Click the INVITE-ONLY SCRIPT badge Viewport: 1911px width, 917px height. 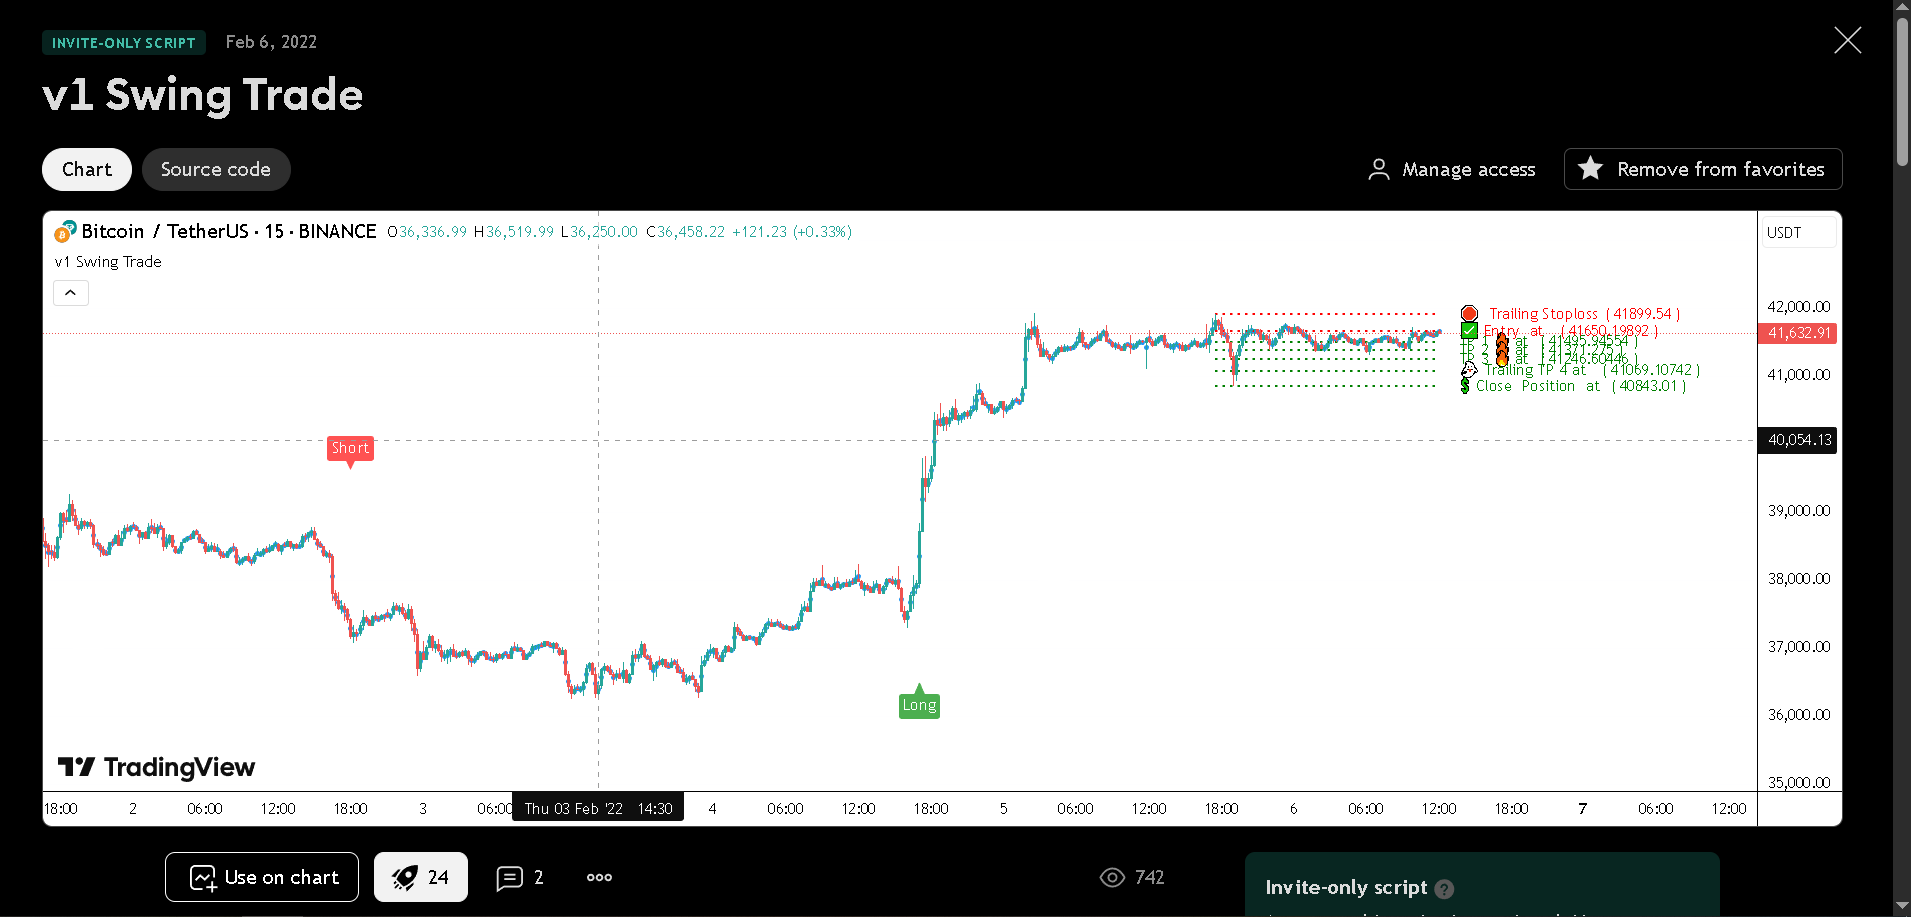124,42
